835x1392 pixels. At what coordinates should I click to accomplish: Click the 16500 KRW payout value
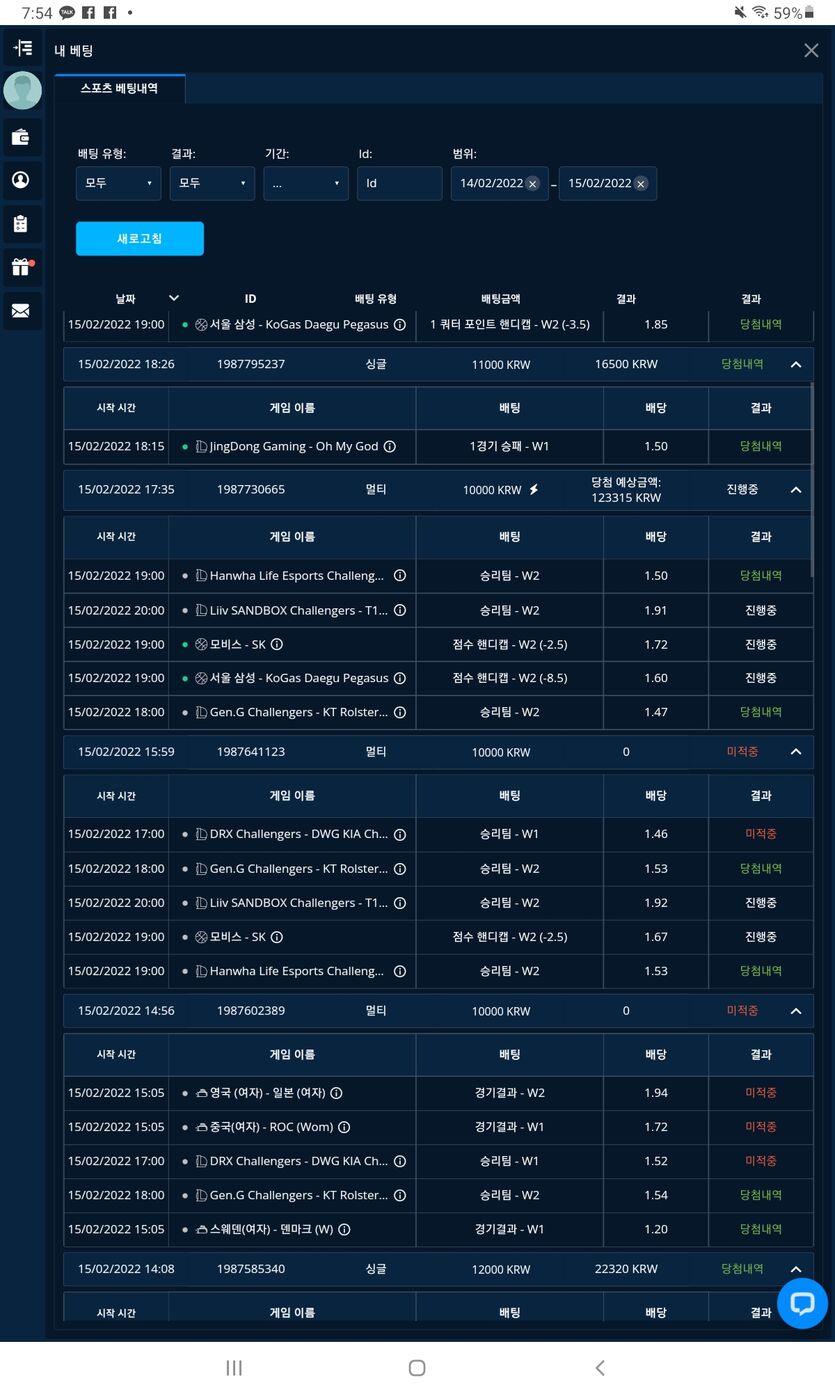tap(626, 365)
